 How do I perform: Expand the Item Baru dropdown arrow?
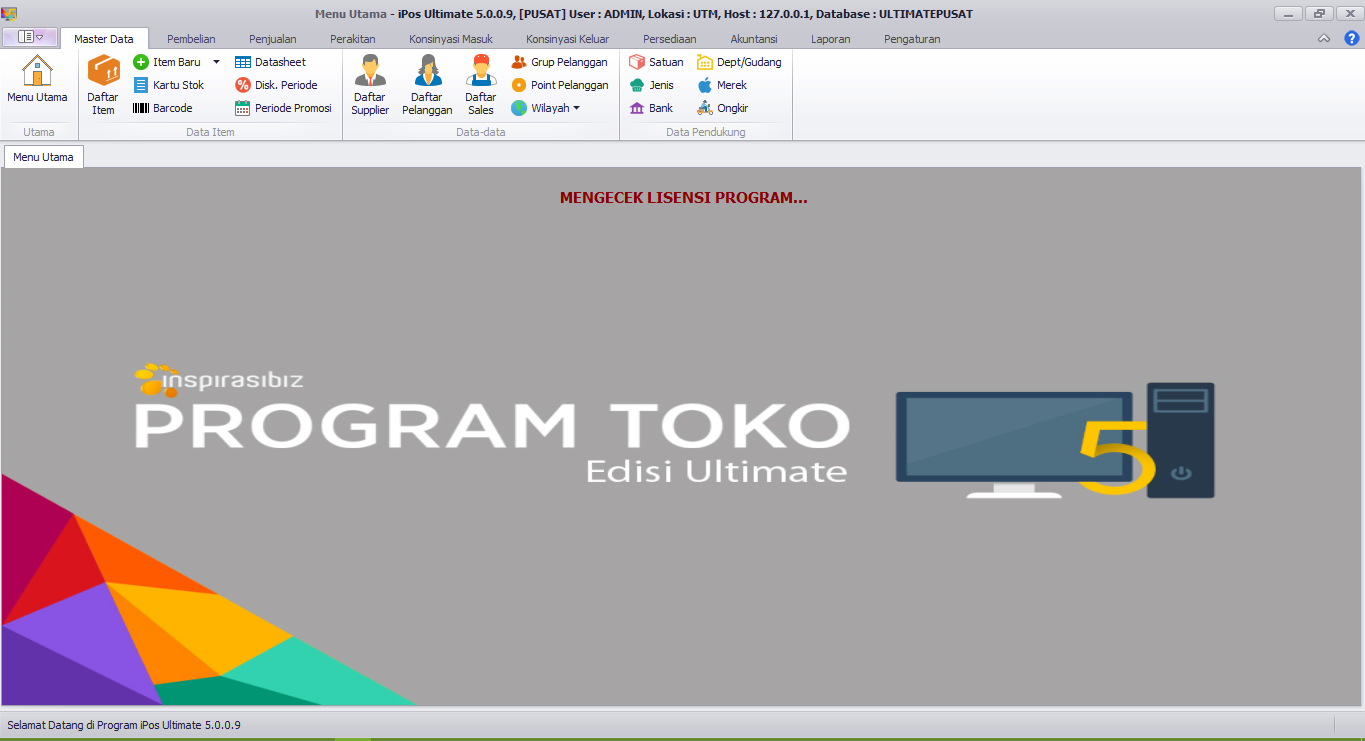coord(215,61)
